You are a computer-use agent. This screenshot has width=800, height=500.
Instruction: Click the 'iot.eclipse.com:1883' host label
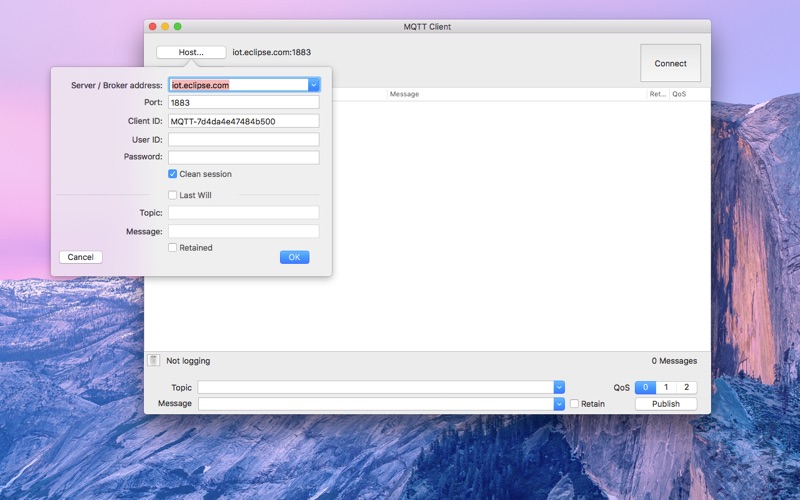coord(271,52)
